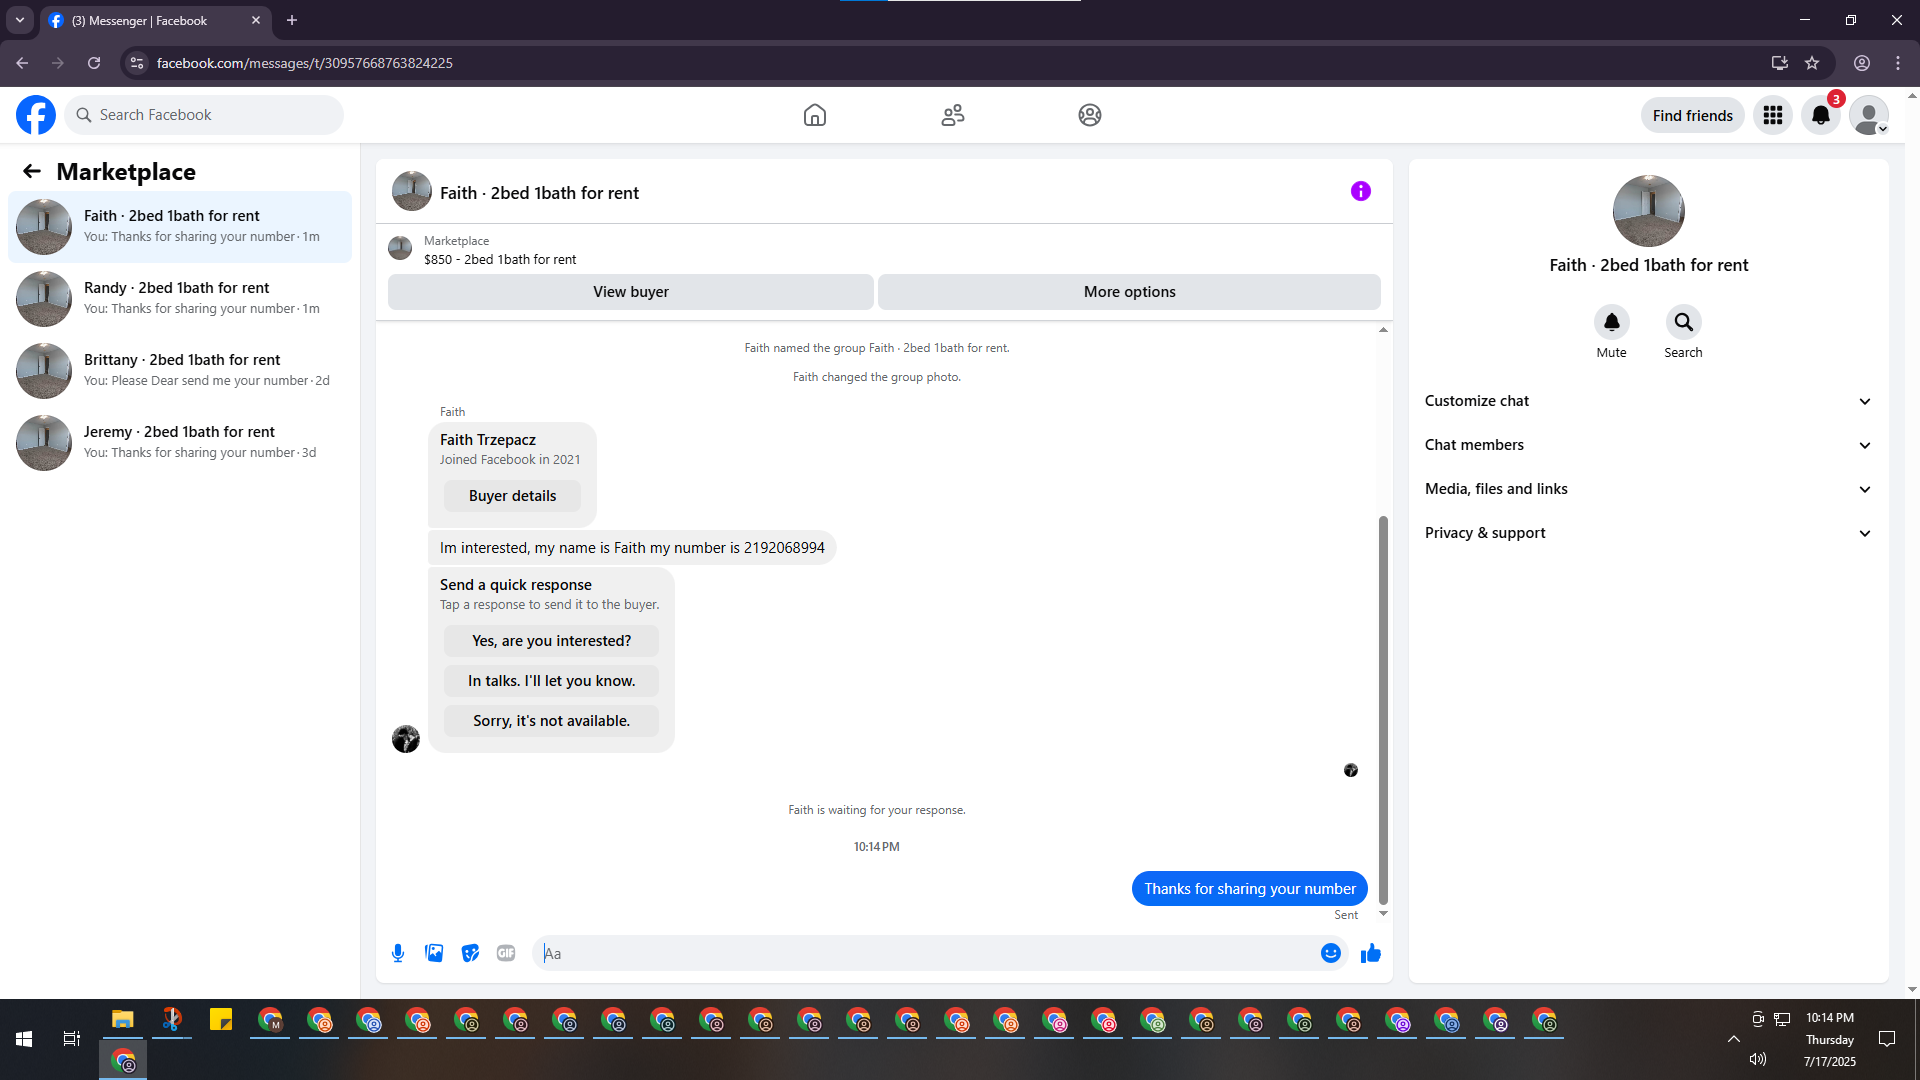
Task: Click Faith's message with phone number
Action: (x=632, y=548)
